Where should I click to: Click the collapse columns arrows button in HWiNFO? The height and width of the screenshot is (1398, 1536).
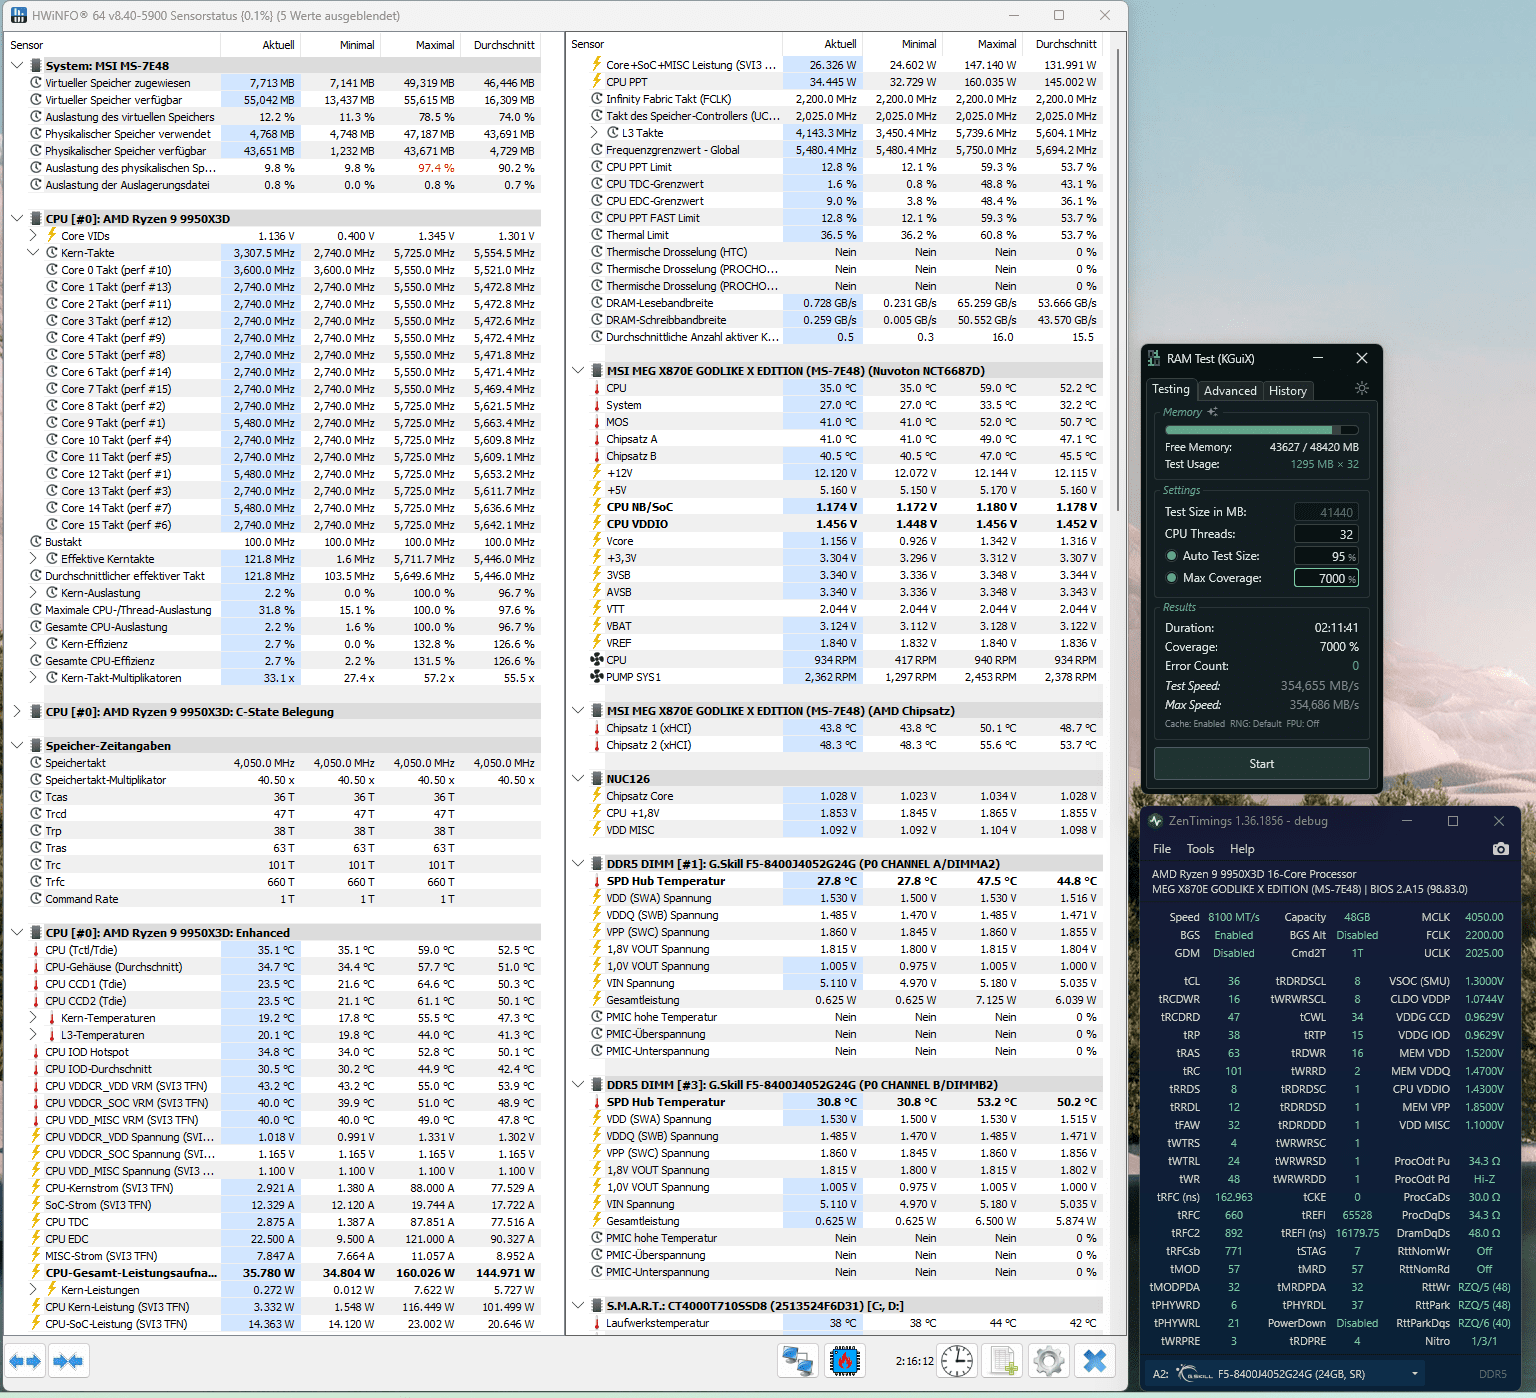pyautogui.click(x=68, y=1361)
